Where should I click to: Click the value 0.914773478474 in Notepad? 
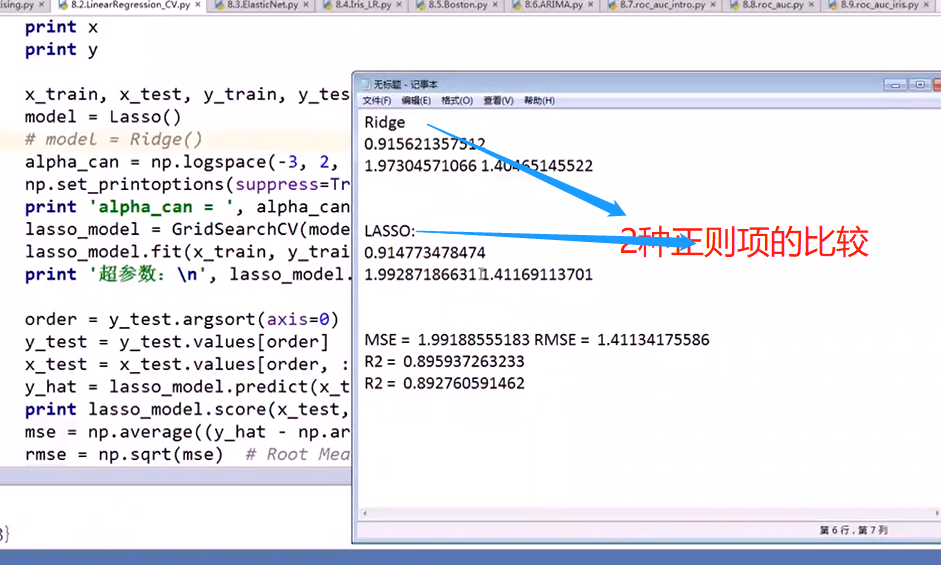[x=425, y=253]
